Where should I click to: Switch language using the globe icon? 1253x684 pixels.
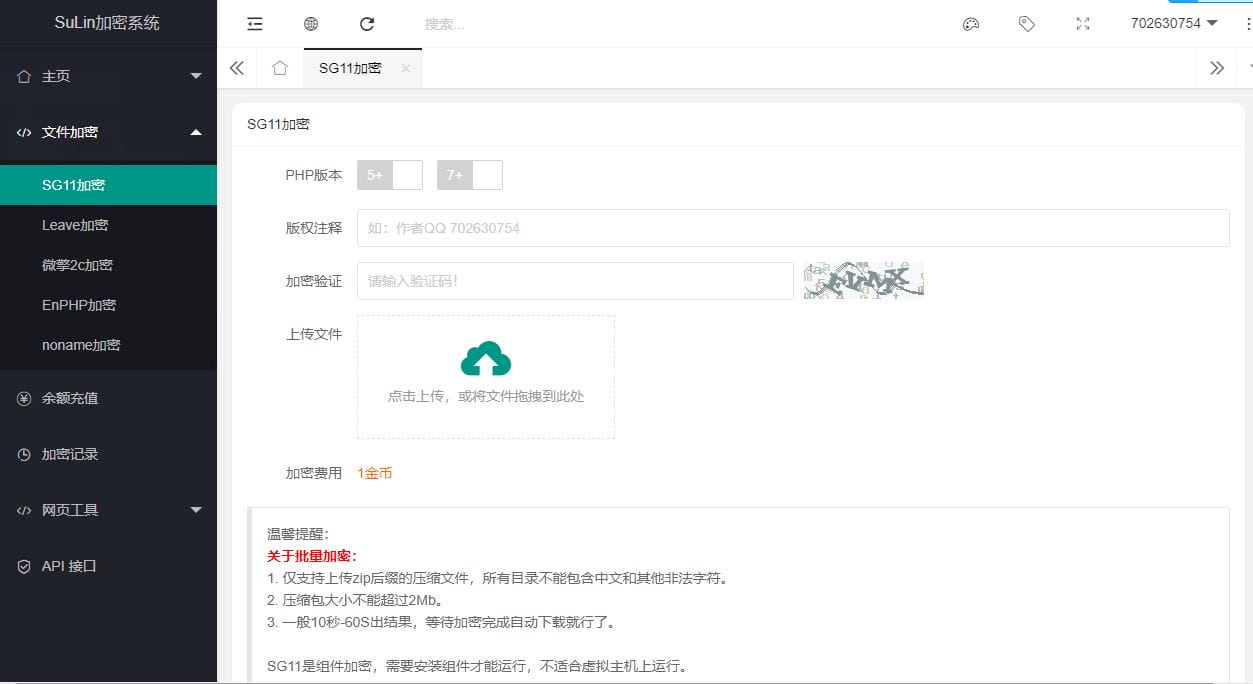(311, 23)
